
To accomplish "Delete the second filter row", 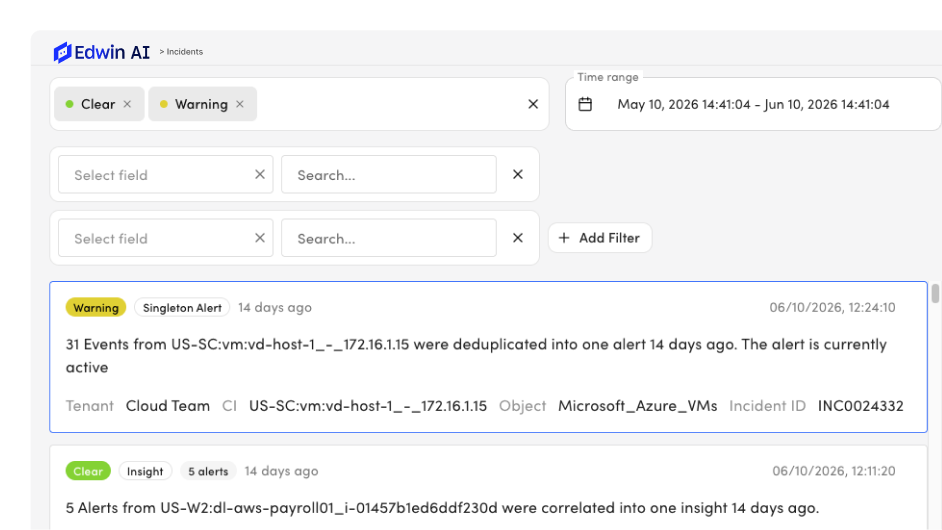I will click(x=518, y=238).
